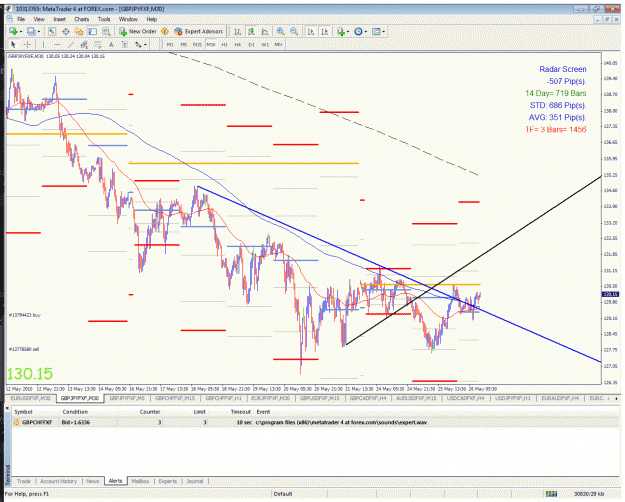The width and height of the screenshot is (625, 502).
Task: Expand the New Chart dropdown arrow
Action: coord(21,32)
